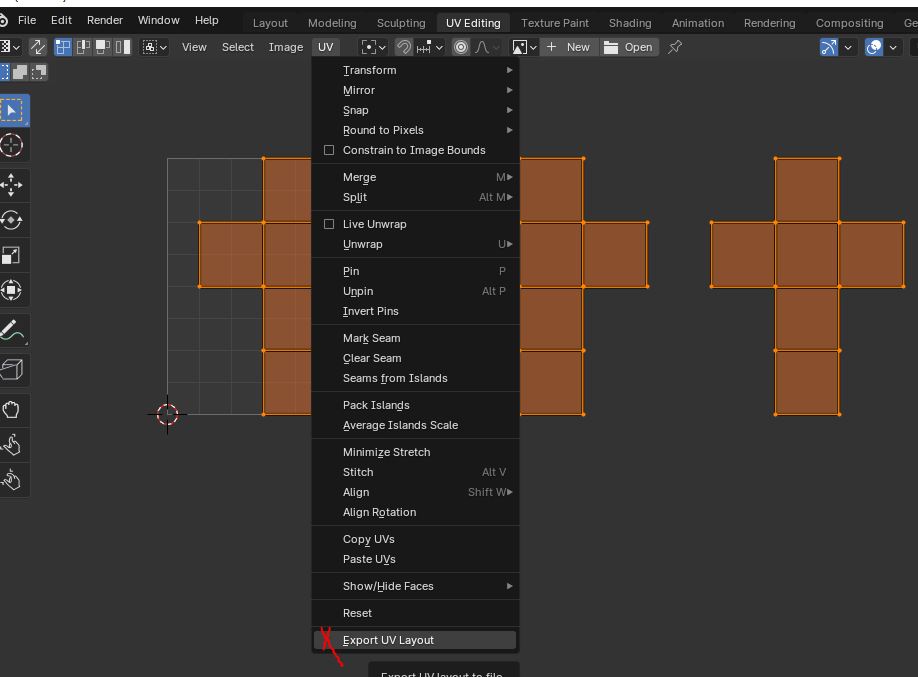This screenshot has width=918, height=677.
Task: Choose the Rotate tool
Action: coord(12,220)
